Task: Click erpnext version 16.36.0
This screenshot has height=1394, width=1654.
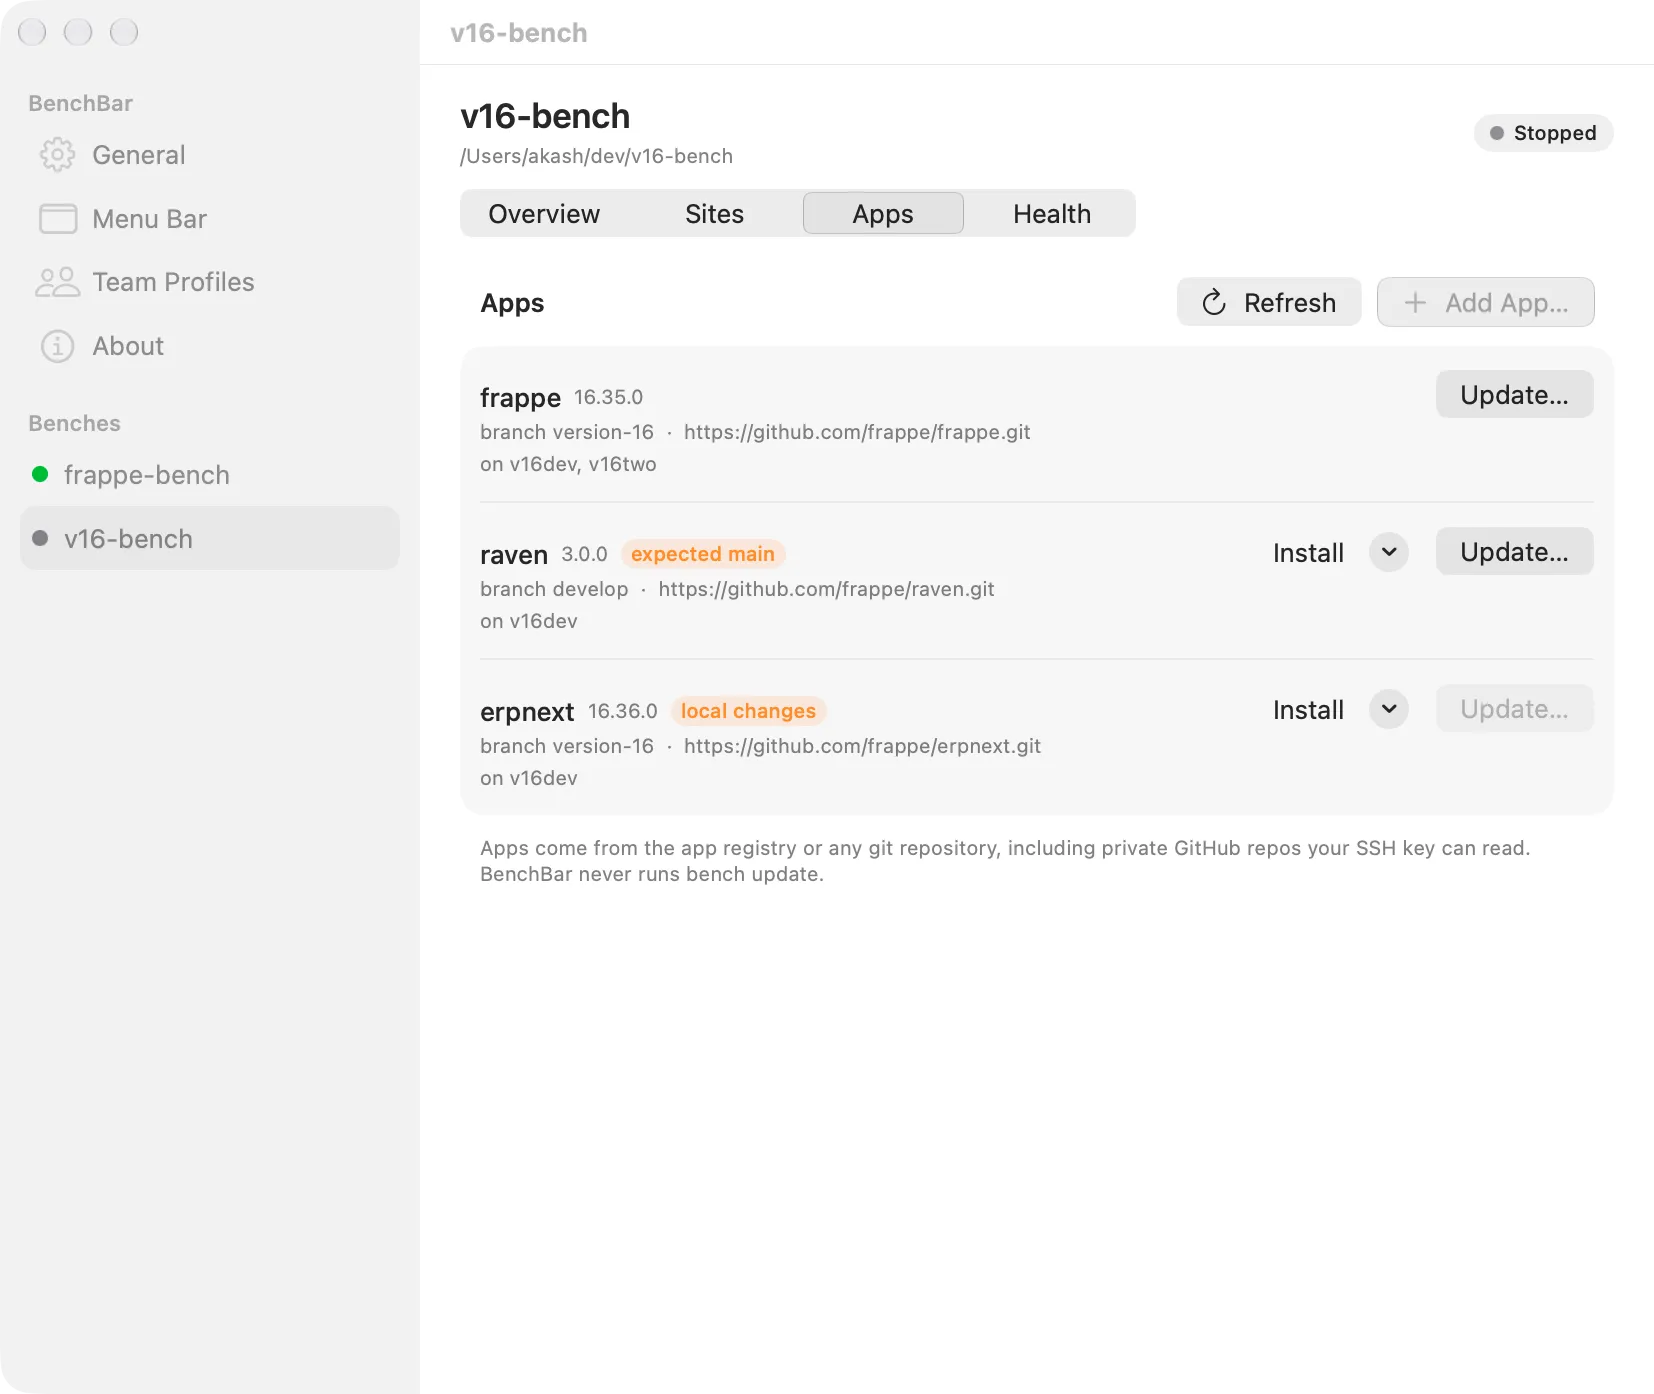Action: pyautogui.click(x=622, y=711)
